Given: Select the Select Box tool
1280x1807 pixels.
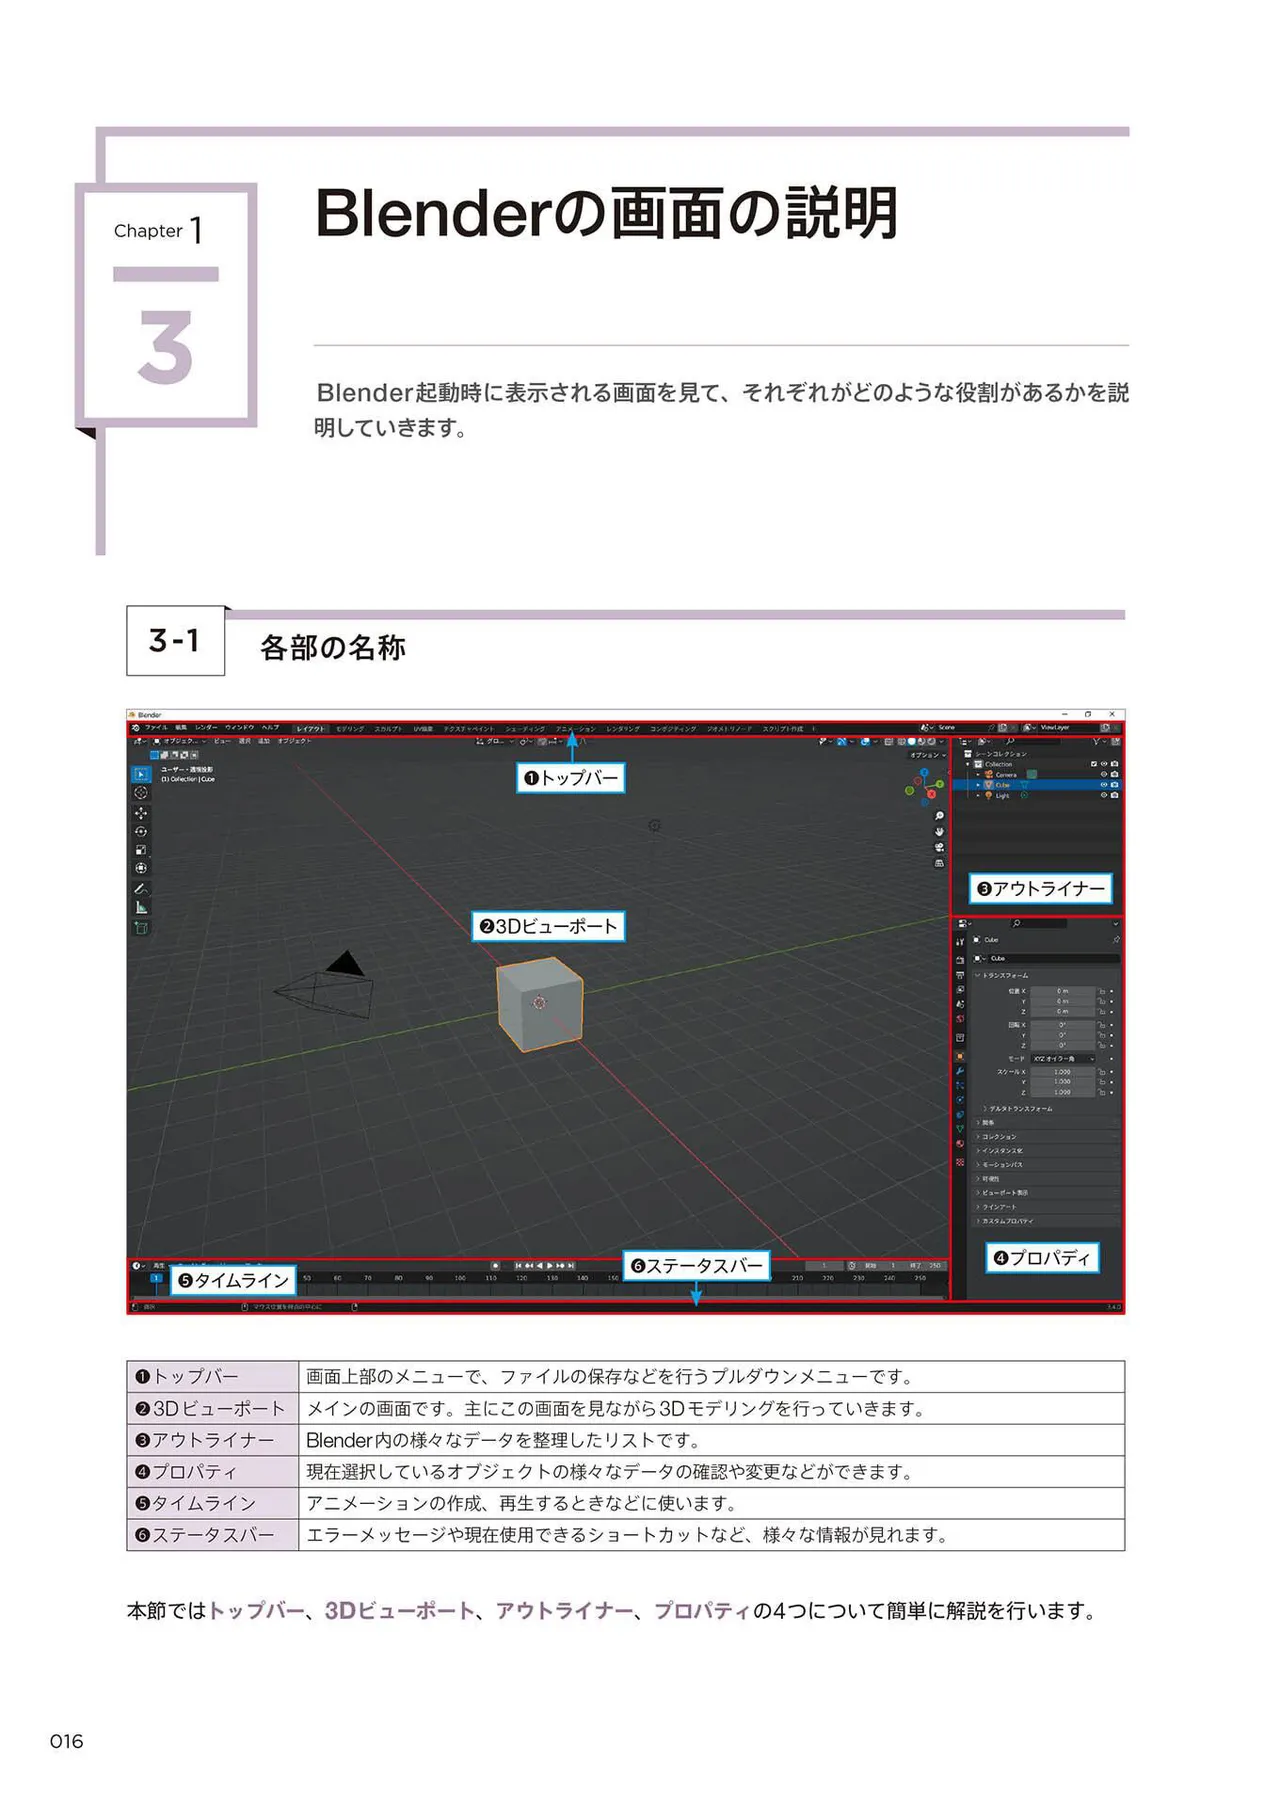Looking at the screenshot, I should [x=141, y=775].
